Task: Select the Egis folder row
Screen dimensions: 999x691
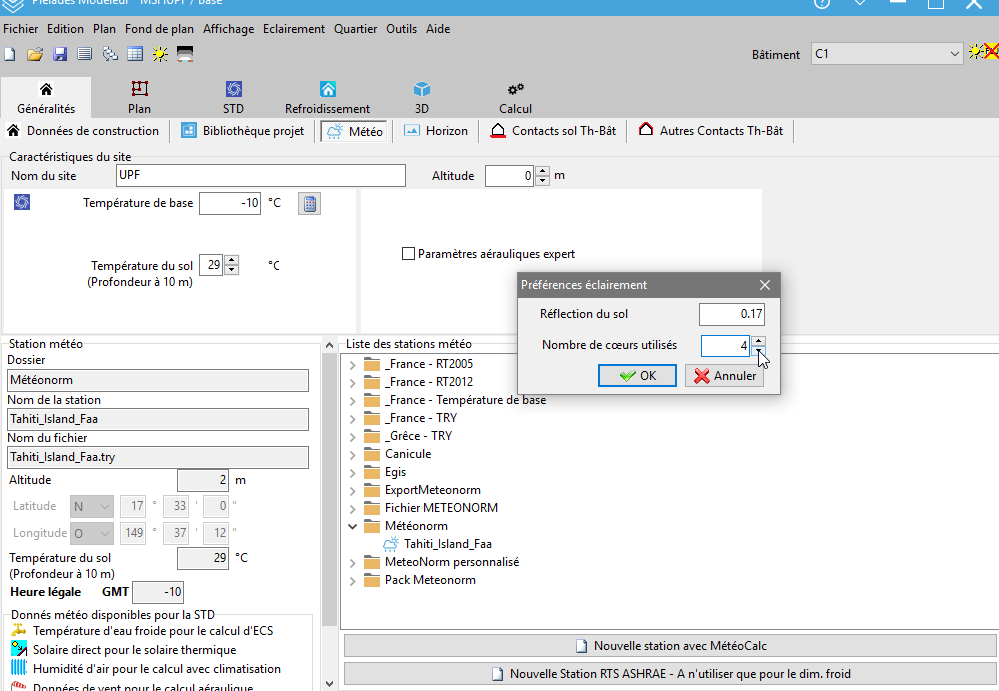Action: (x=395, y=472)
